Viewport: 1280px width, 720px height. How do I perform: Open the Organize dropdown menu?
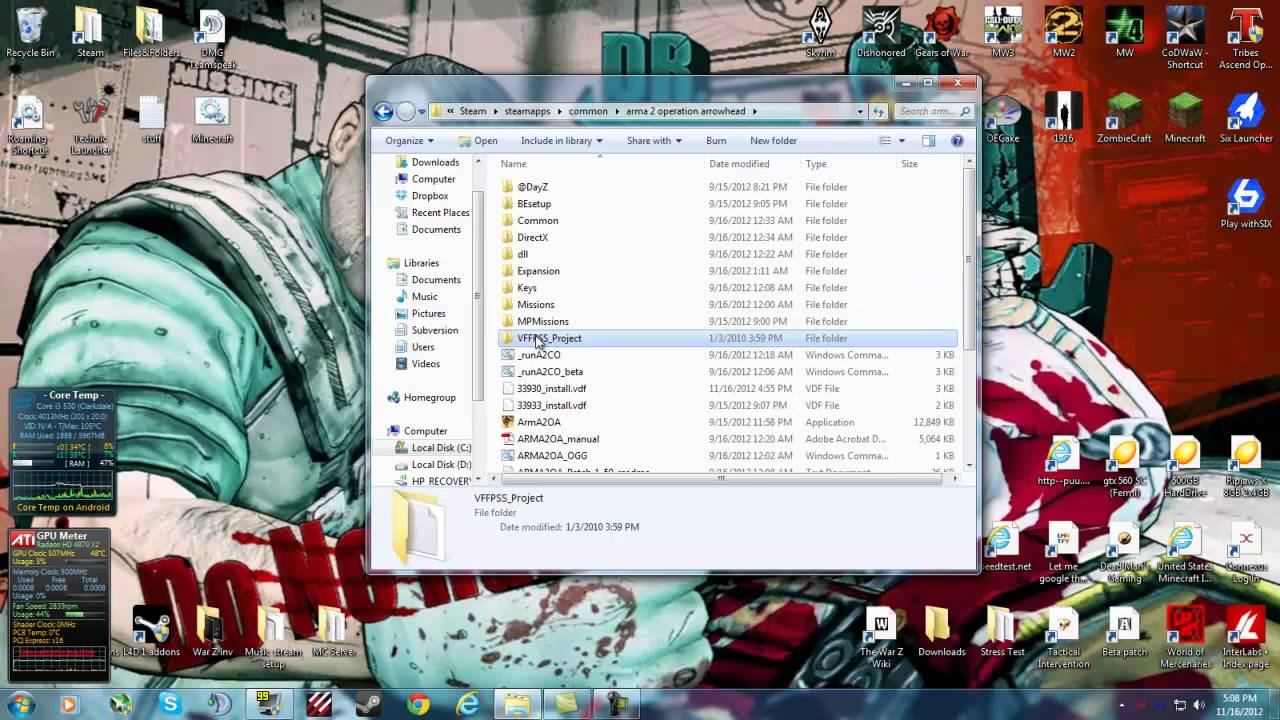(x=409, y=141)
